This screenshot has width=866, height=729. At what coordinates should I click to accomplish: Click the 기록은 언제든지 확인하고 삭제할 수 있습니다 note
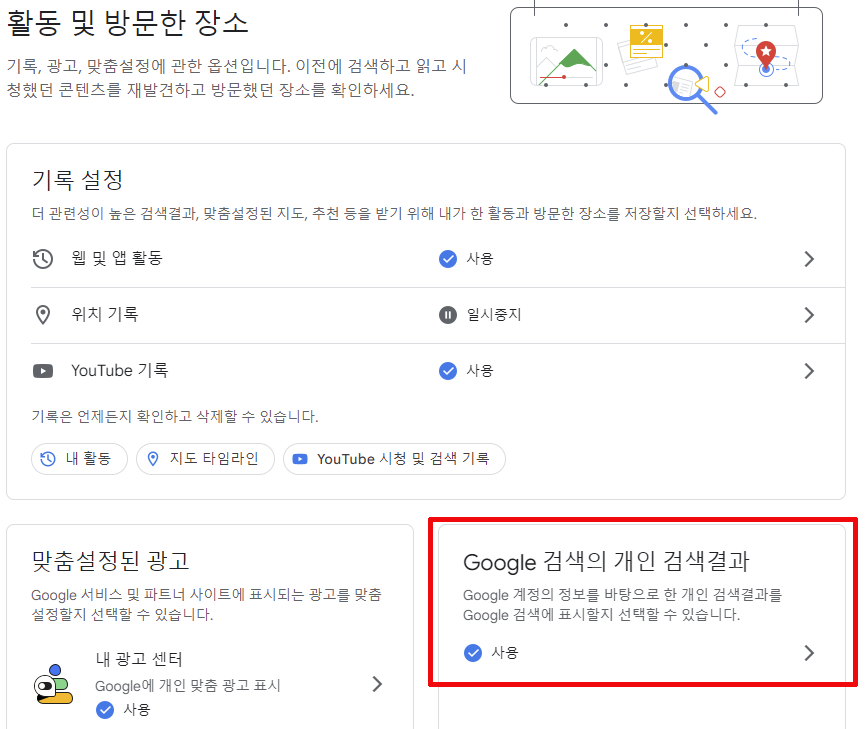(175, 416)
